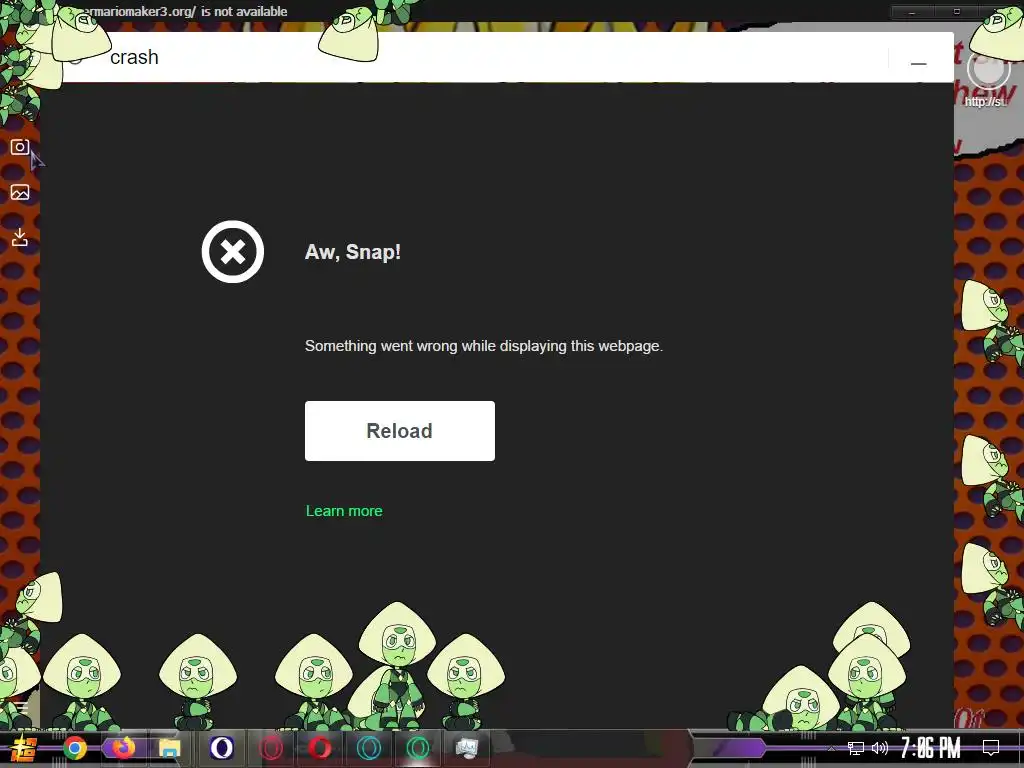Open File Explorer from the taskbar
1024x768 pixels.
pos(169,748)
